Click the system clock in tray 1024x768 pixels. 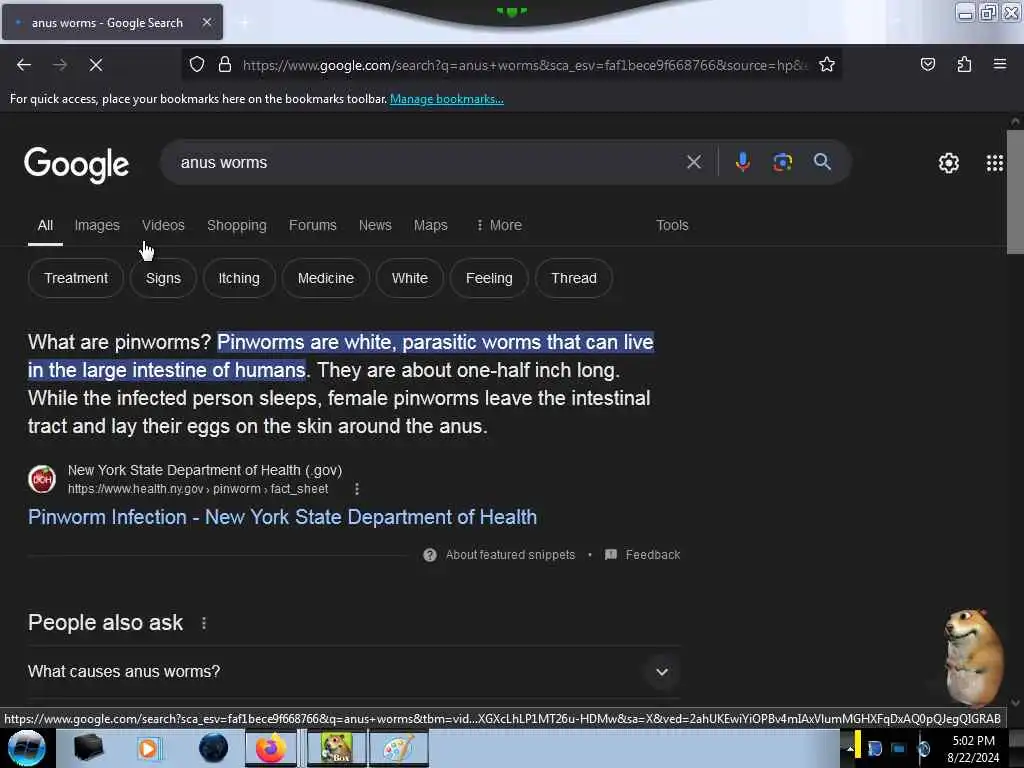click(x=973, y=748)
